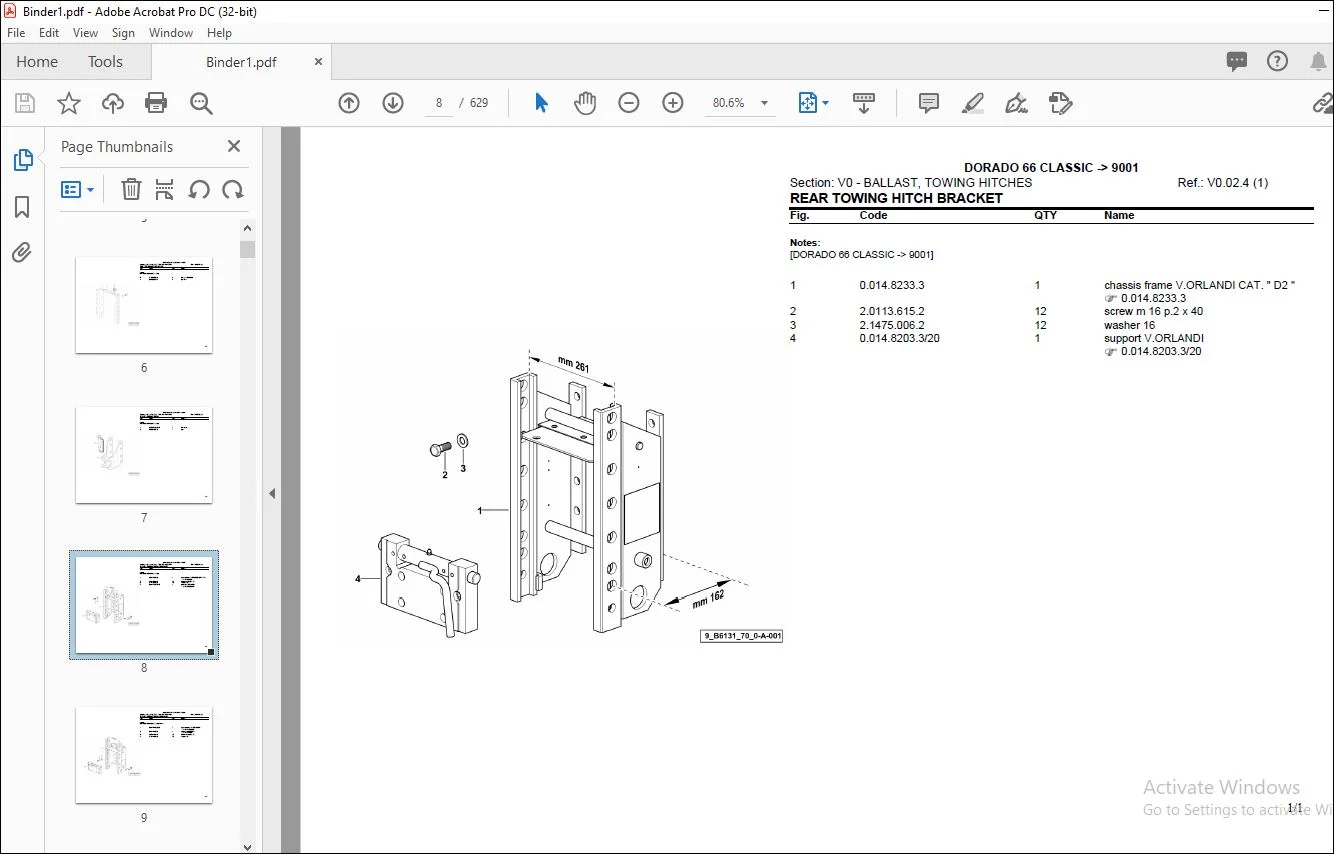Rotate page counterclockwise

click(x=199, y=189)
